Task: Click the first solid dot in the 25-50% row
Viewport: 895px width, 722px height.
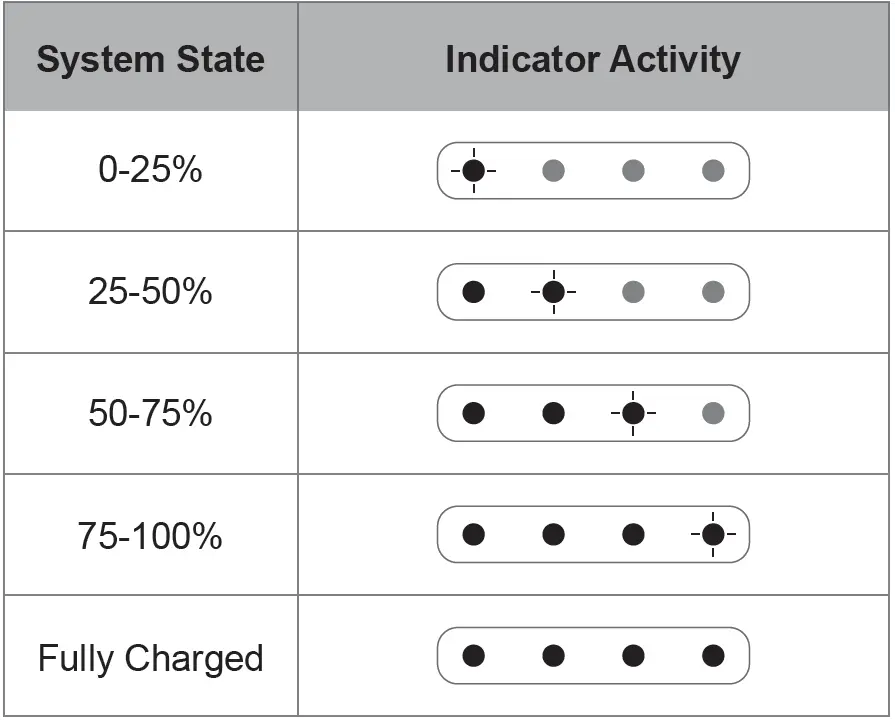Action: (474, 292)
